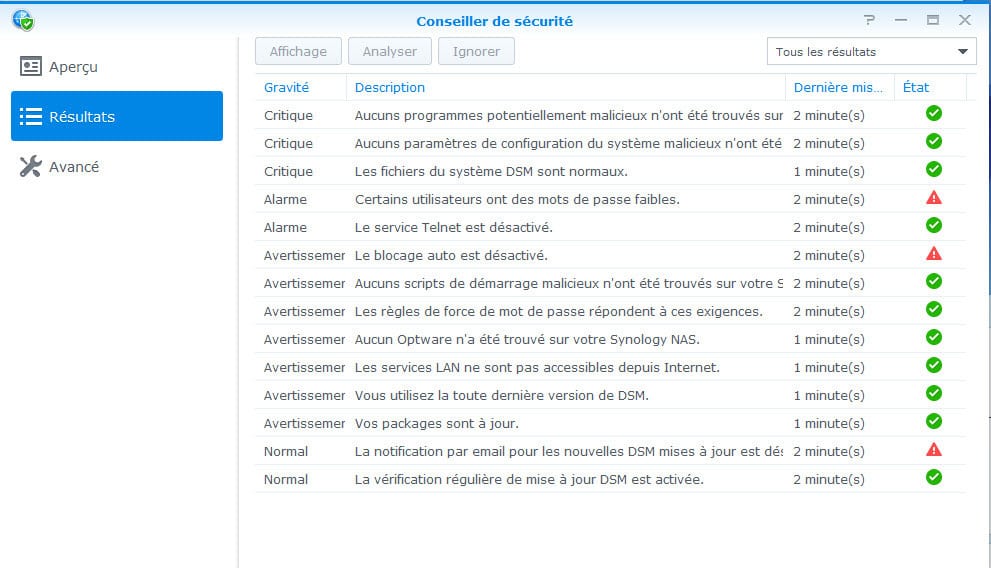This screenshot has width=991, height=568.
Task: Click 'Normal' in the vérification régulière row
Action: pyautogui.click(x=286, y=480)
